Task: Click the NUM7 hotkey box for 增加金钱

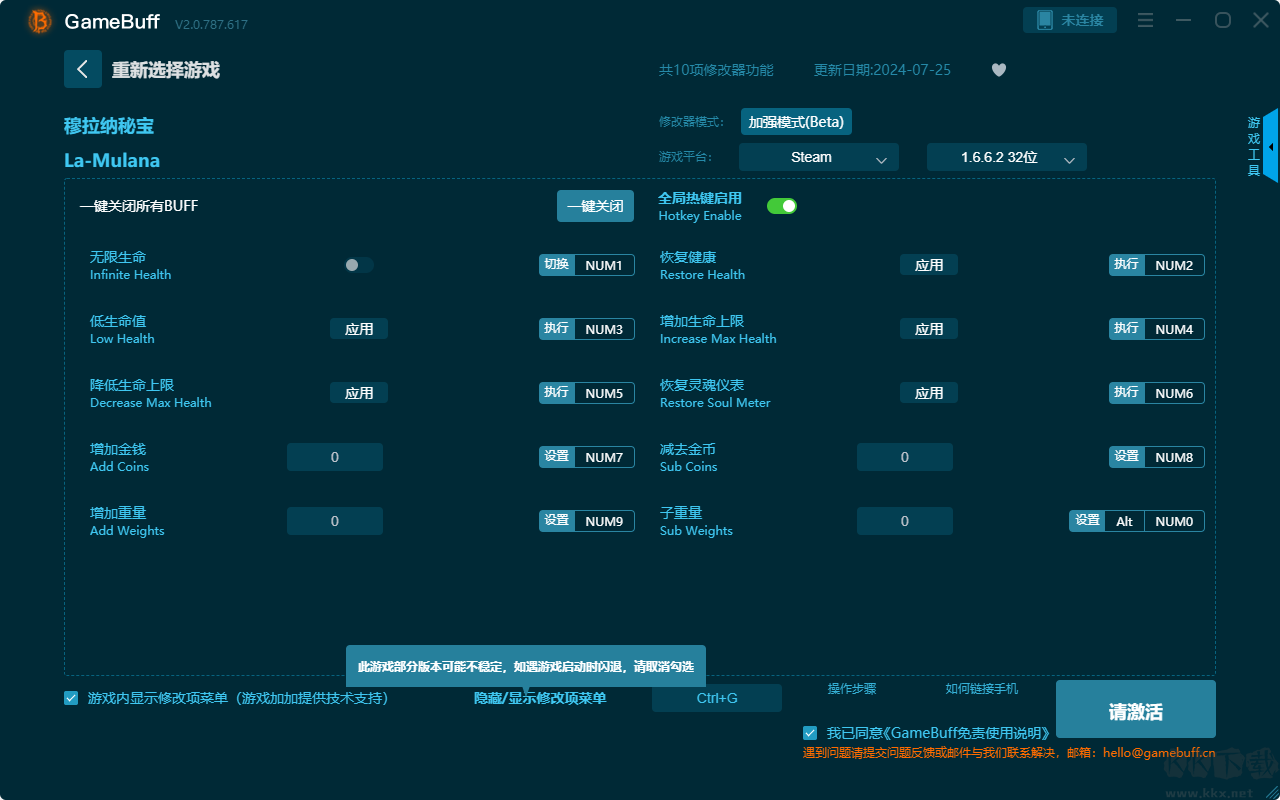Action: 604,457
